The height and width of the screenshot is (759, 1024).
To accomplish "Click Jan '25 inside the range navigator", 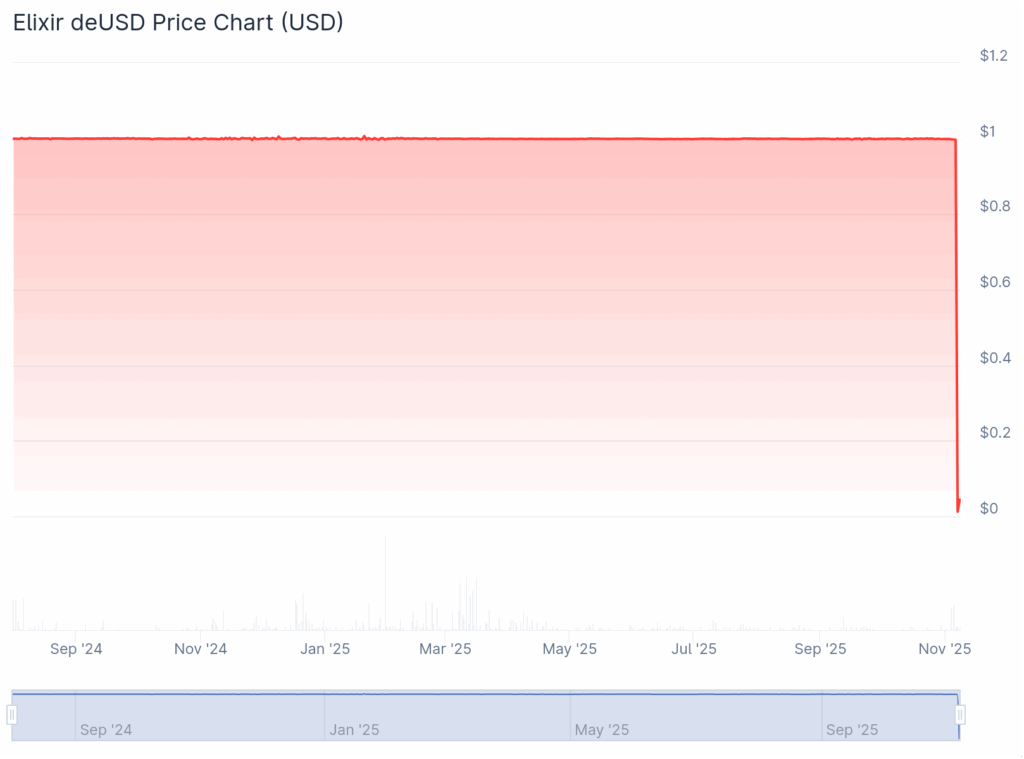I will 354,730.
